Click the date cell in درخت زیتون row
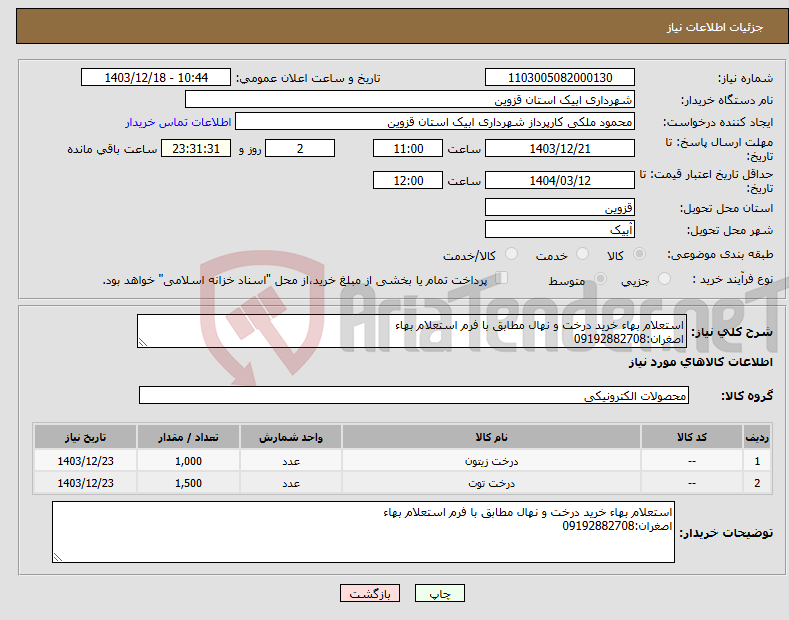Screen dimensions: 789x620 (x=86, y=461)
